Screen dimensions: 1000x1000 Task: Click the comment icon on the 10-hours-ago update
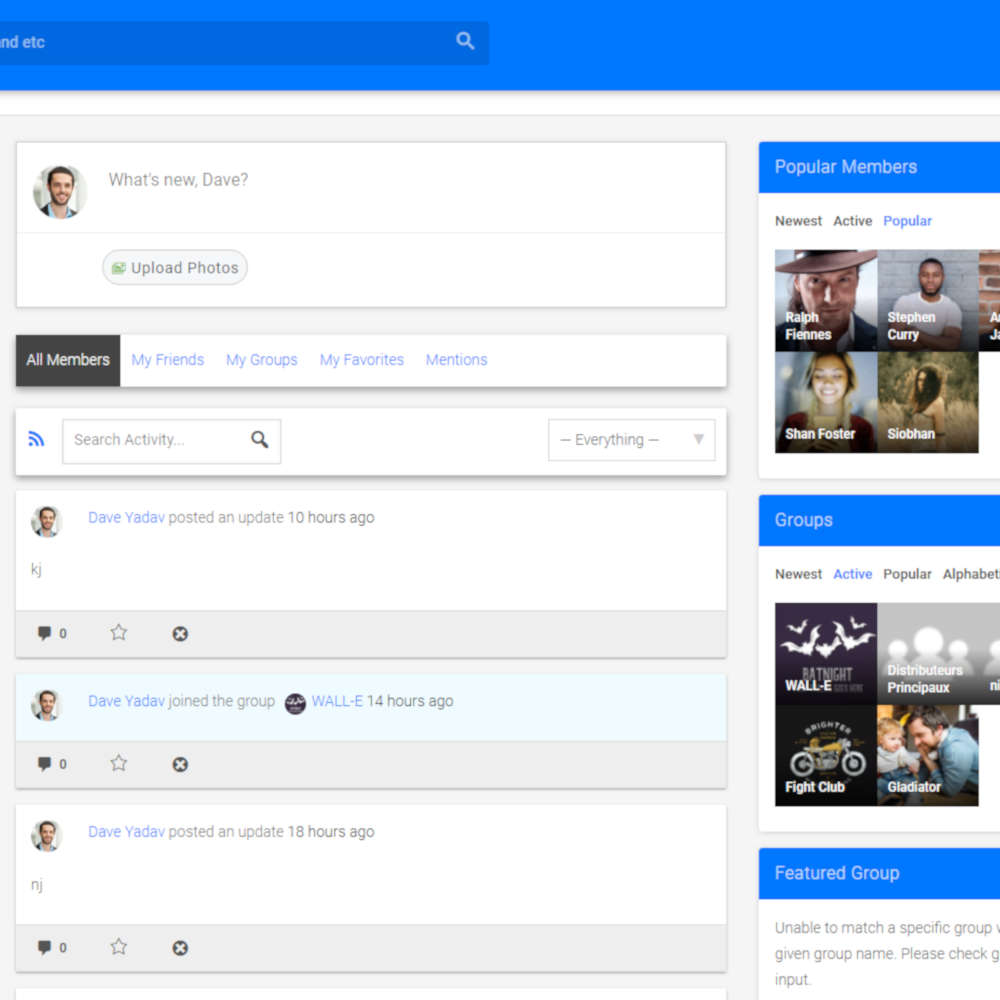click(x=45, y=633)
